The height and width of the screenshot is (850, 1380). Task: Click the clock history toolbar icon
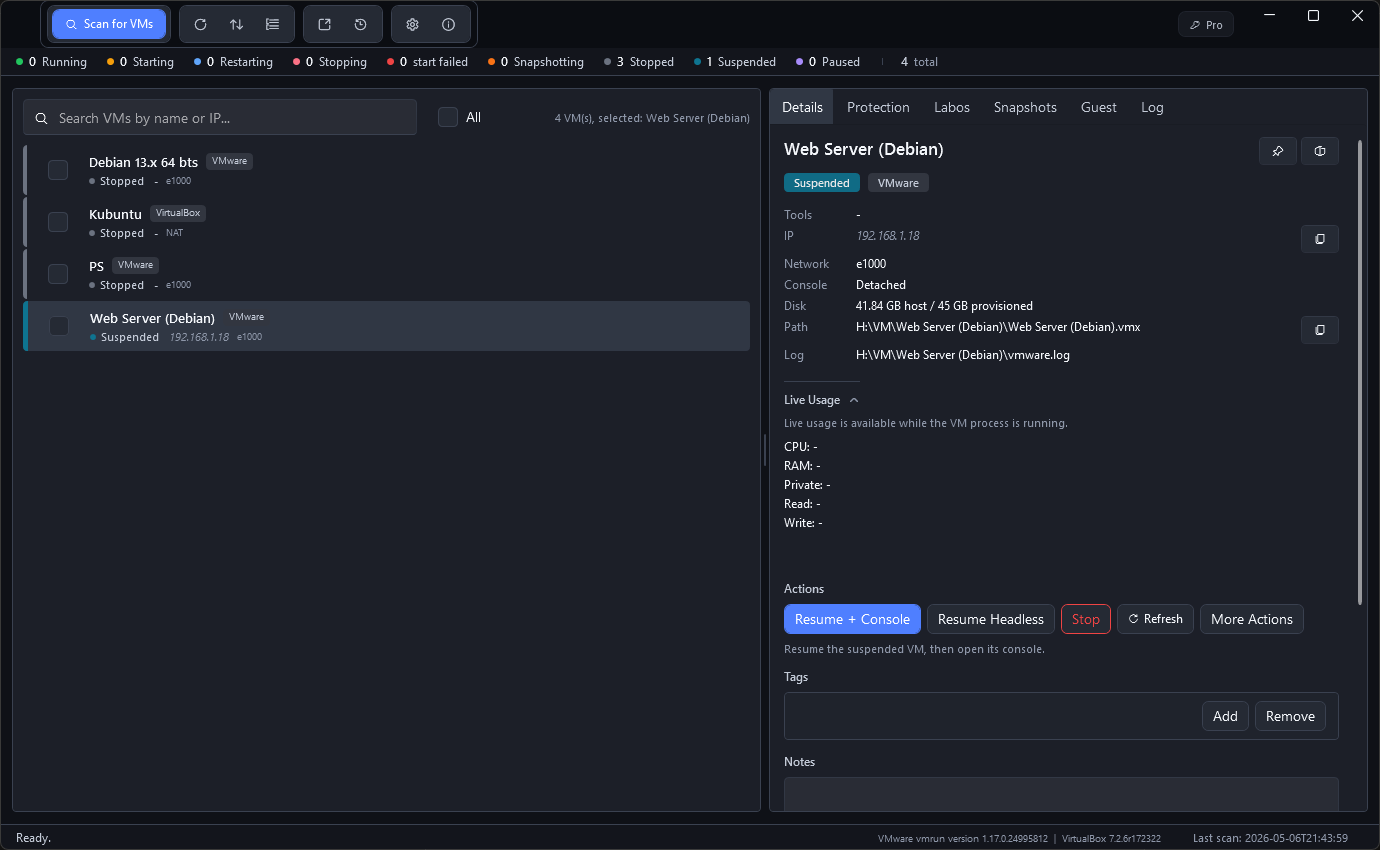pyautogui.click(x=360, y=24)
